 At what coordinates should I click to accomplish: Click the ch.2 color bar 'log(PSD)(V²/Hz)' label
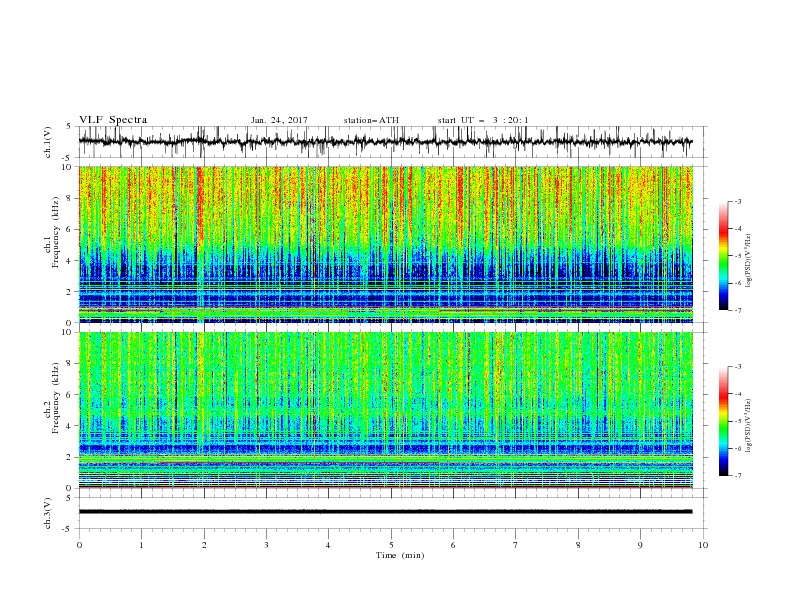748,426
